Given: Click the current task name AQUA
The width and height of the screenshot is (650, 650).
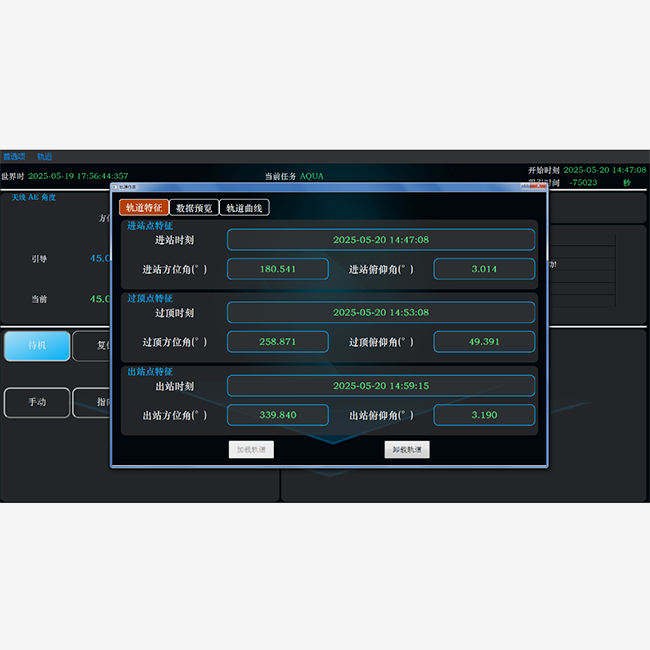Looking at the screenshot, I should coord(312,176).
